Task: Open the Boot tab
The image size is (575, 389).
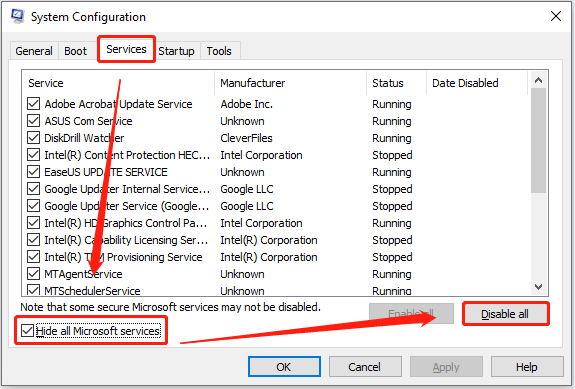Action: (x=76, y=51)
